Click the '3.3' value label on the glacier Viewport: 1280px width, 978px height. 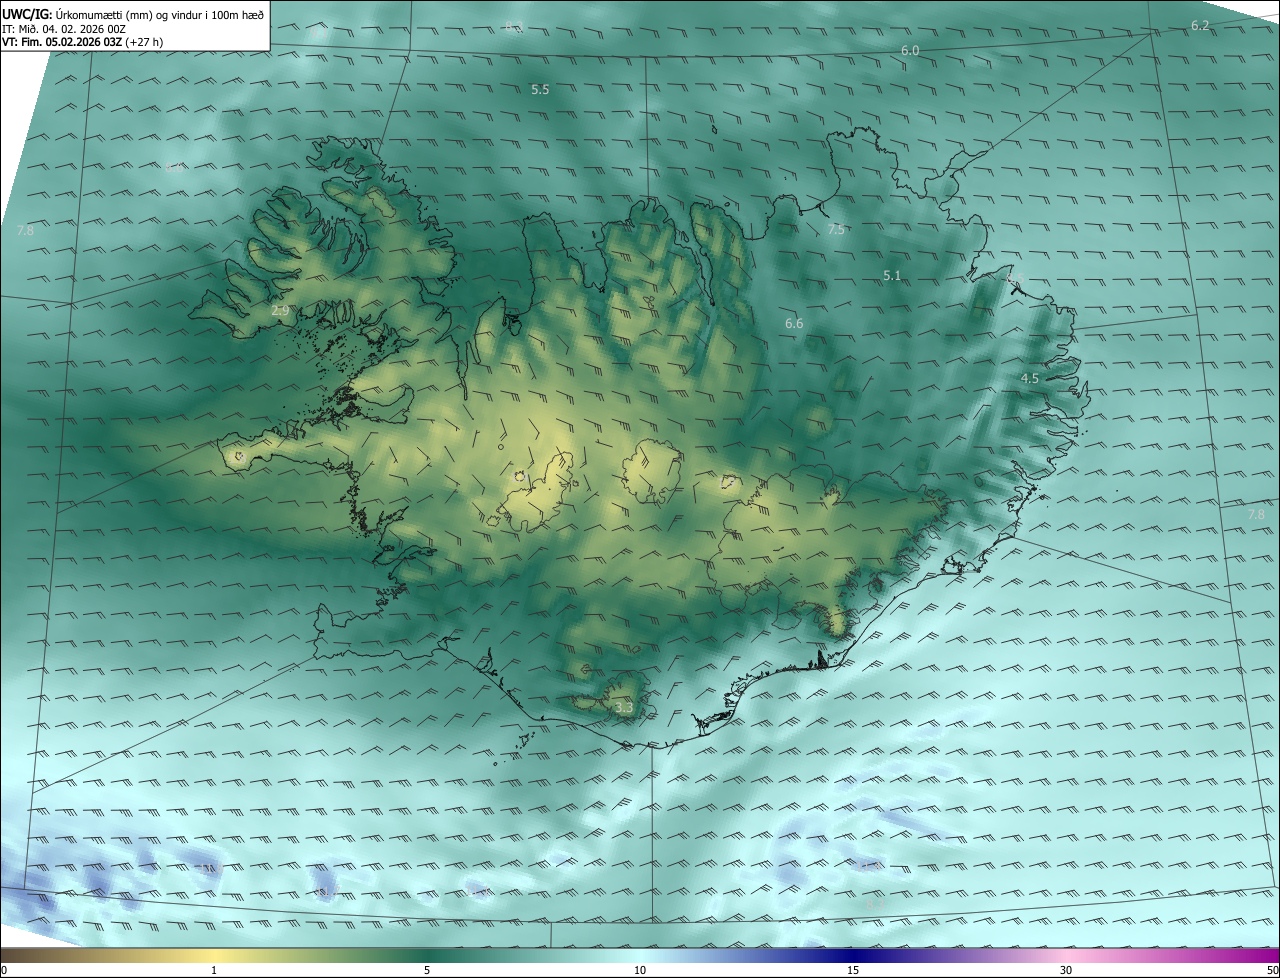[x=624, y=708]
